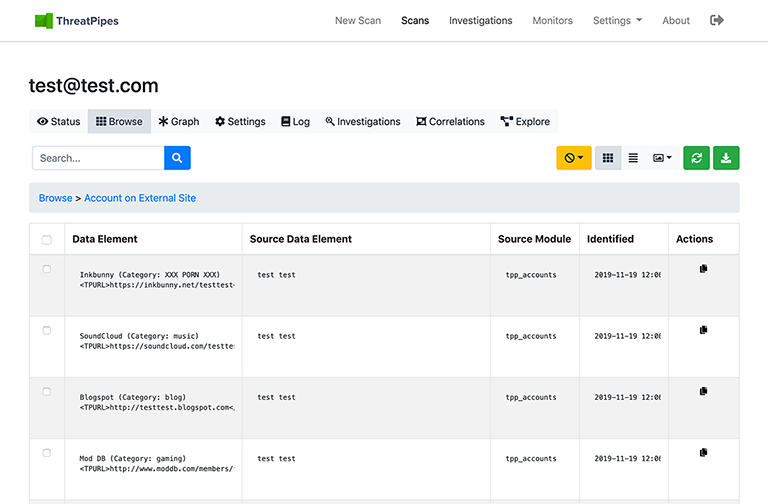This screenshot has width=768, height=504.
Task: Expand the yellow filter dropdown
Action: [x=574, y=158]
